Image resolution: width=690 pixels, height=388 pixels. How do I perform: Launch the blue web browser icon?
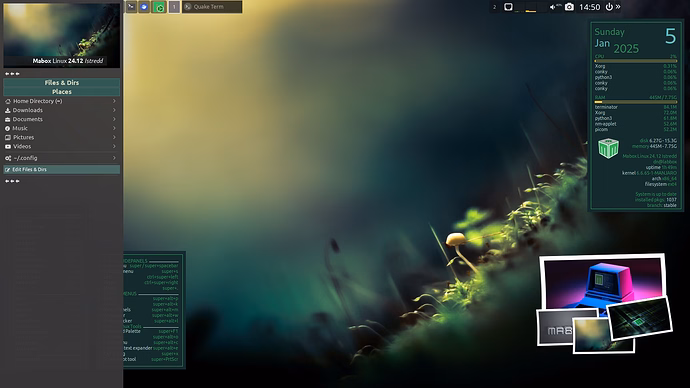(144, 7)
